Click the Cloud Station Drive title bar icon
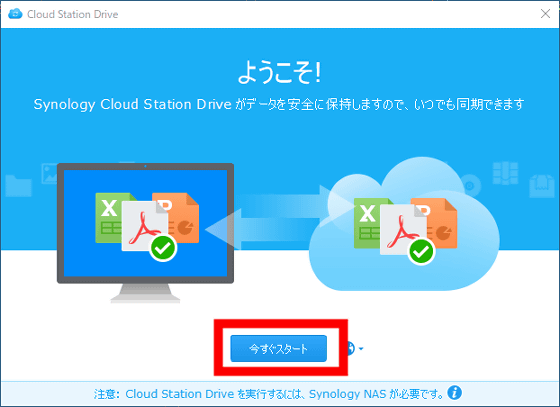This screenshot has width=560, height=407. click(15, 14)
